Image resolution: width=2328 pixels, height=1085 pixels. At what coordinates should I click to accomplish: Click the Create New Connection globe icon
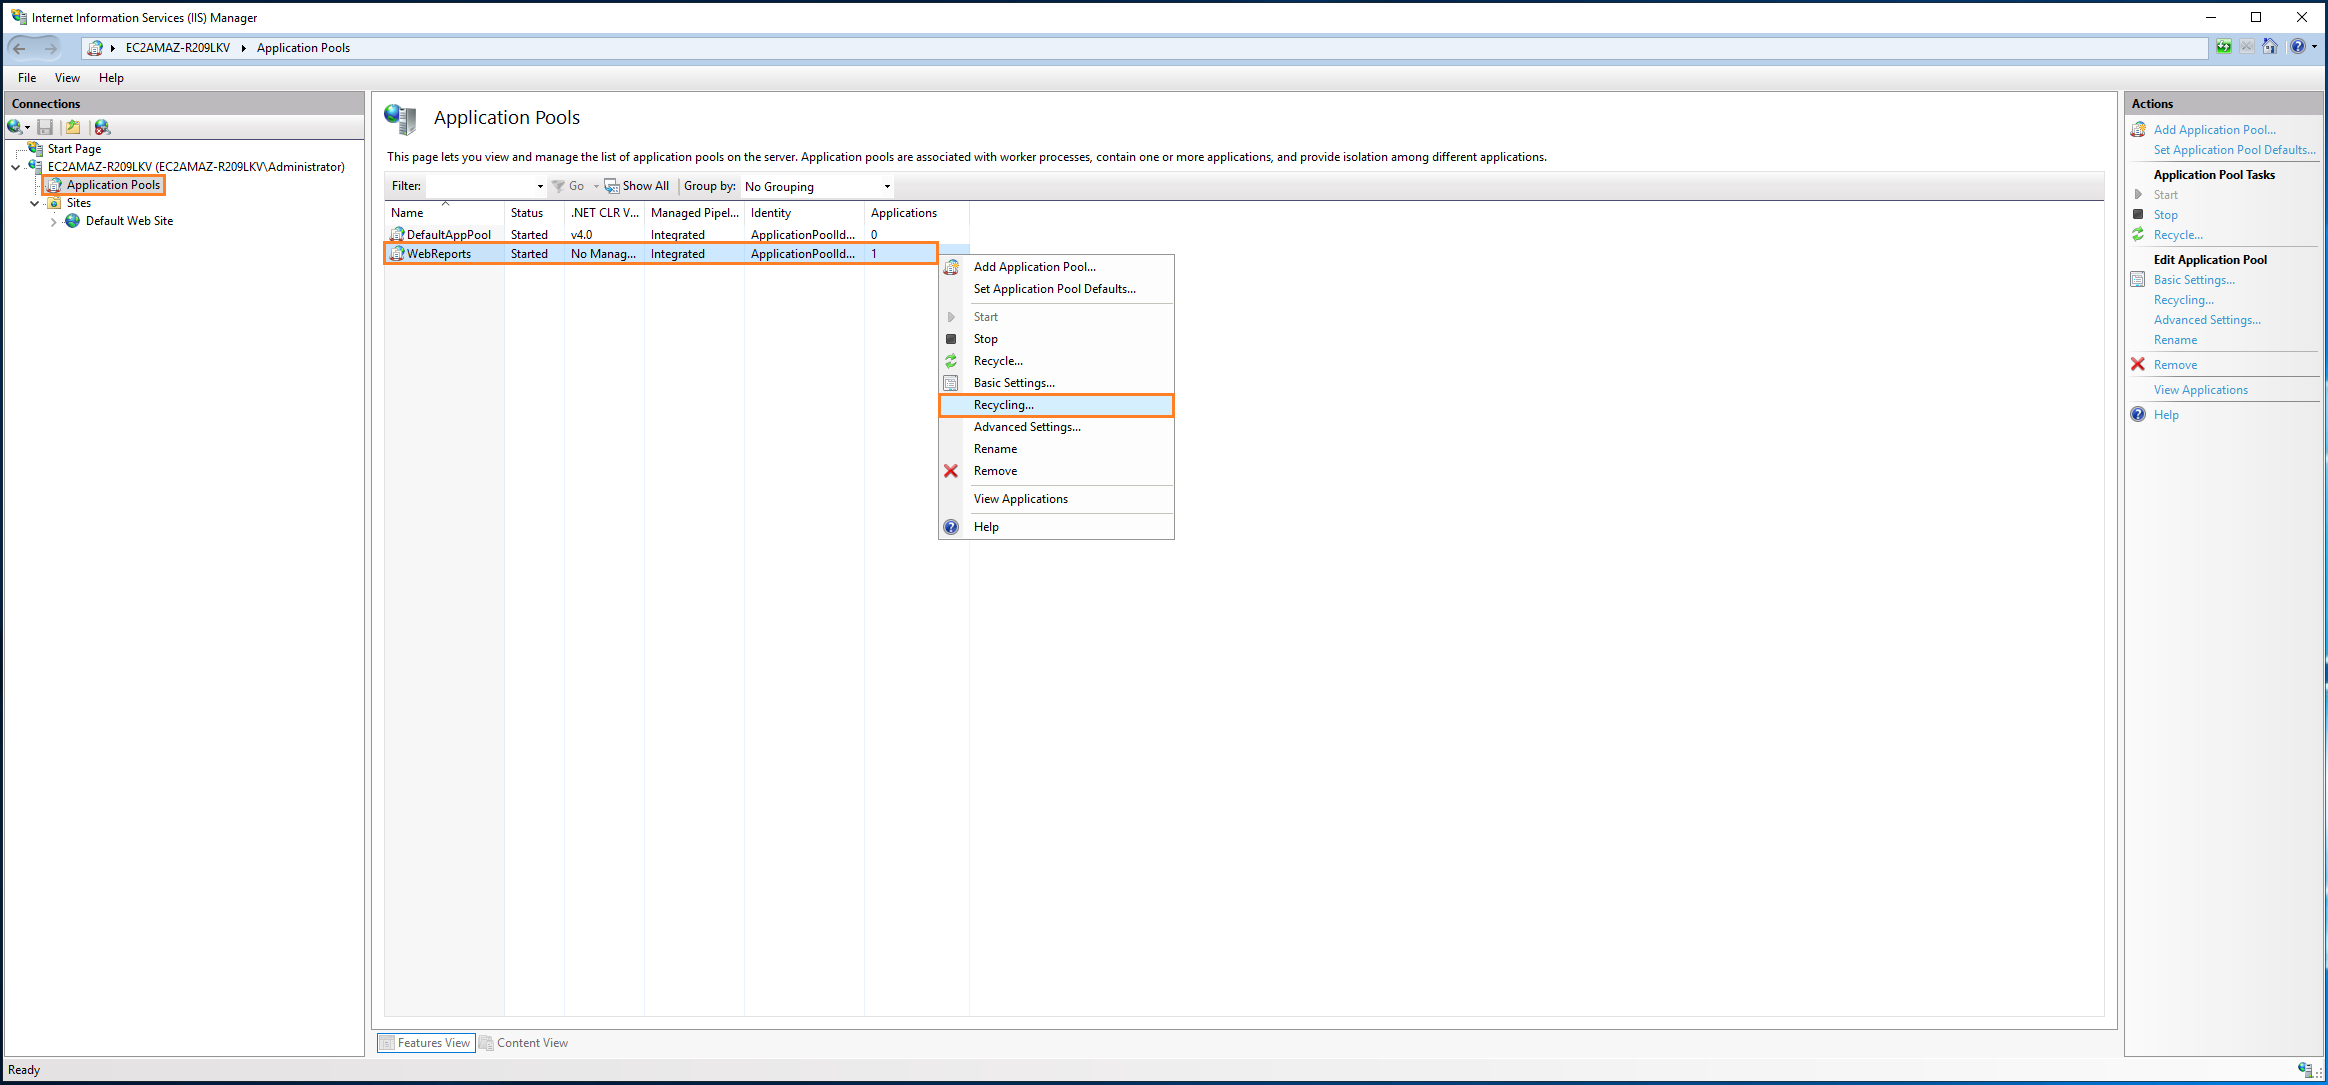[x=15, y=127]
